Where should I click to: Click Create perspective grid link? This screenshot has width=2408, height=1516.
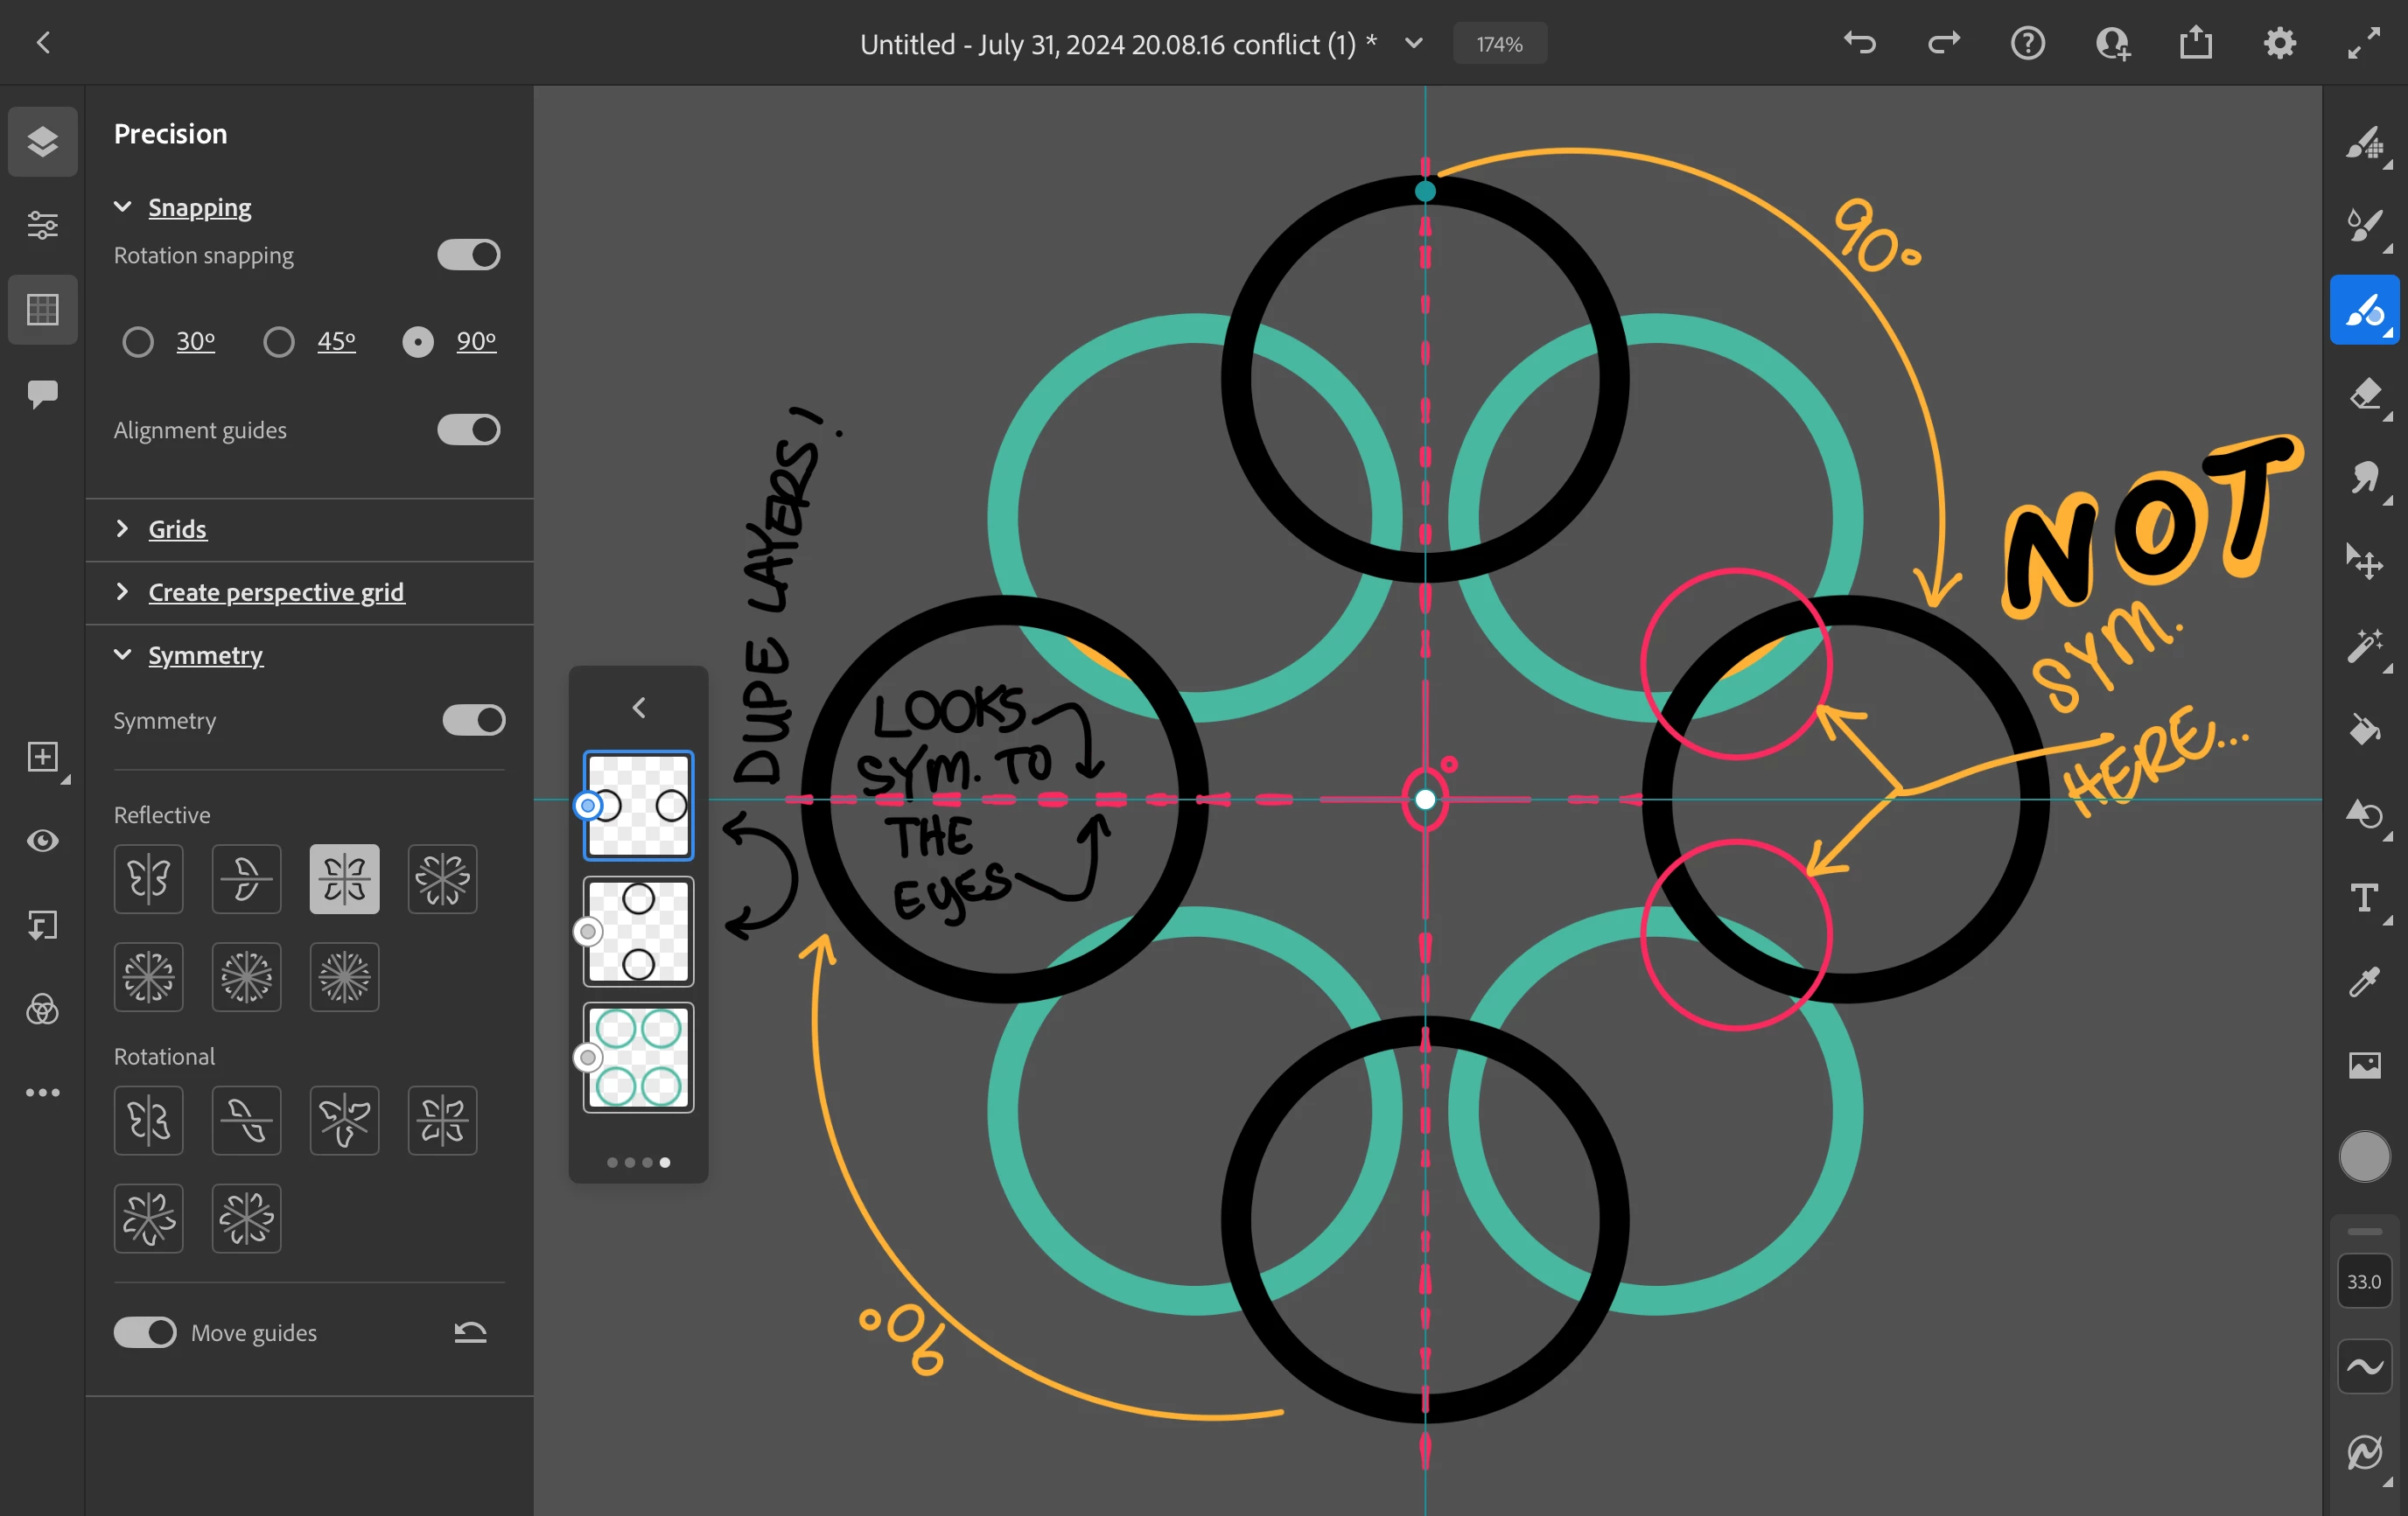tap(276, 592)
